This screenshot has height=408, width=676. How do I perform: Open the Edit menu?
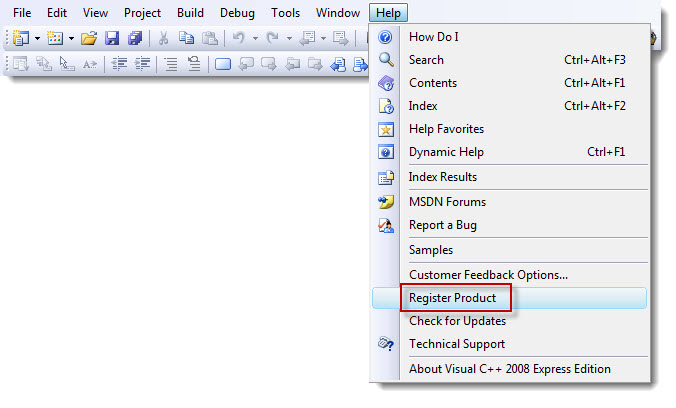pyautogui.click(x=57, y=13)
